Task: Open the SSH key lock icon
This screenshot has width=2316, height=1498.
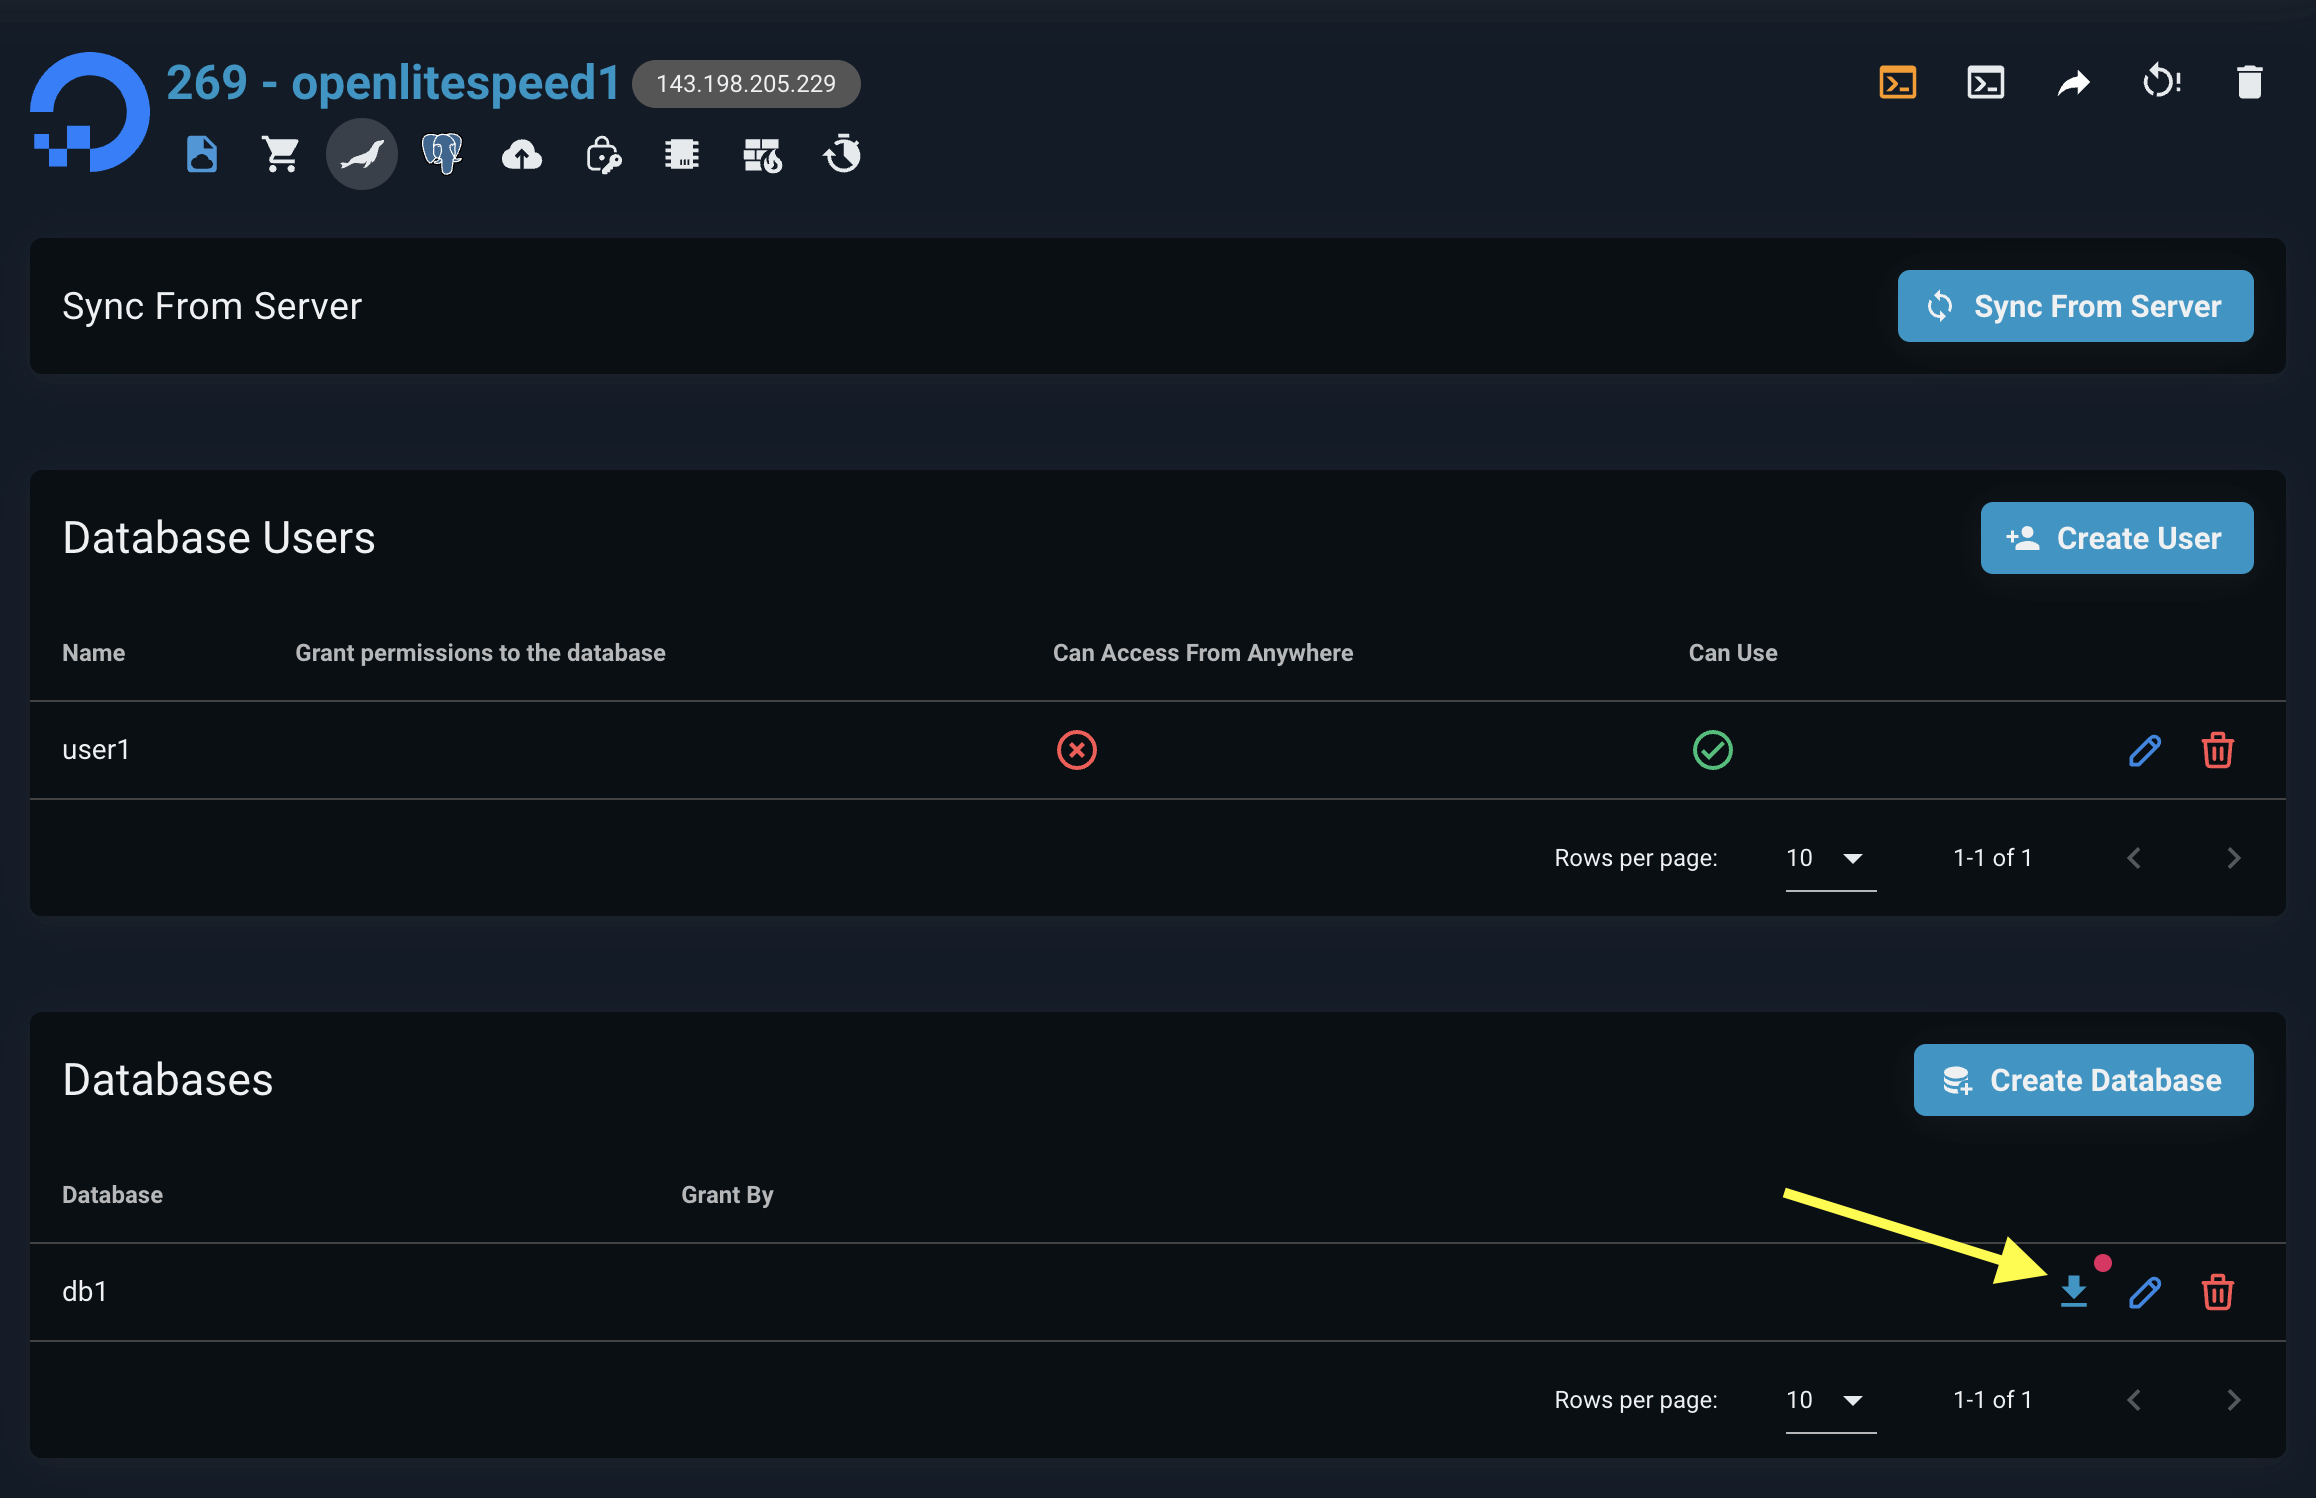Action: point(603,155)
